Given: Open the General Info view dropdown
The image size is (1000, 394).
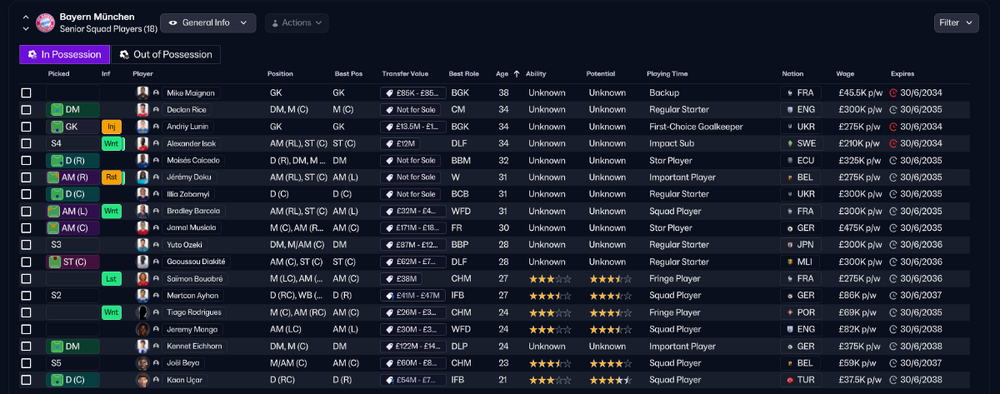Looking at the screenshot, I should click(x=208, y=23).
